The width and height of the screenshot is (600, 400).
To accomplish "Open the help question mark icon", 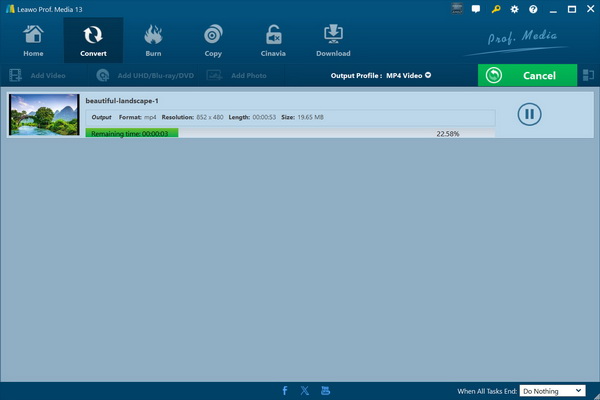I will 533,9.
